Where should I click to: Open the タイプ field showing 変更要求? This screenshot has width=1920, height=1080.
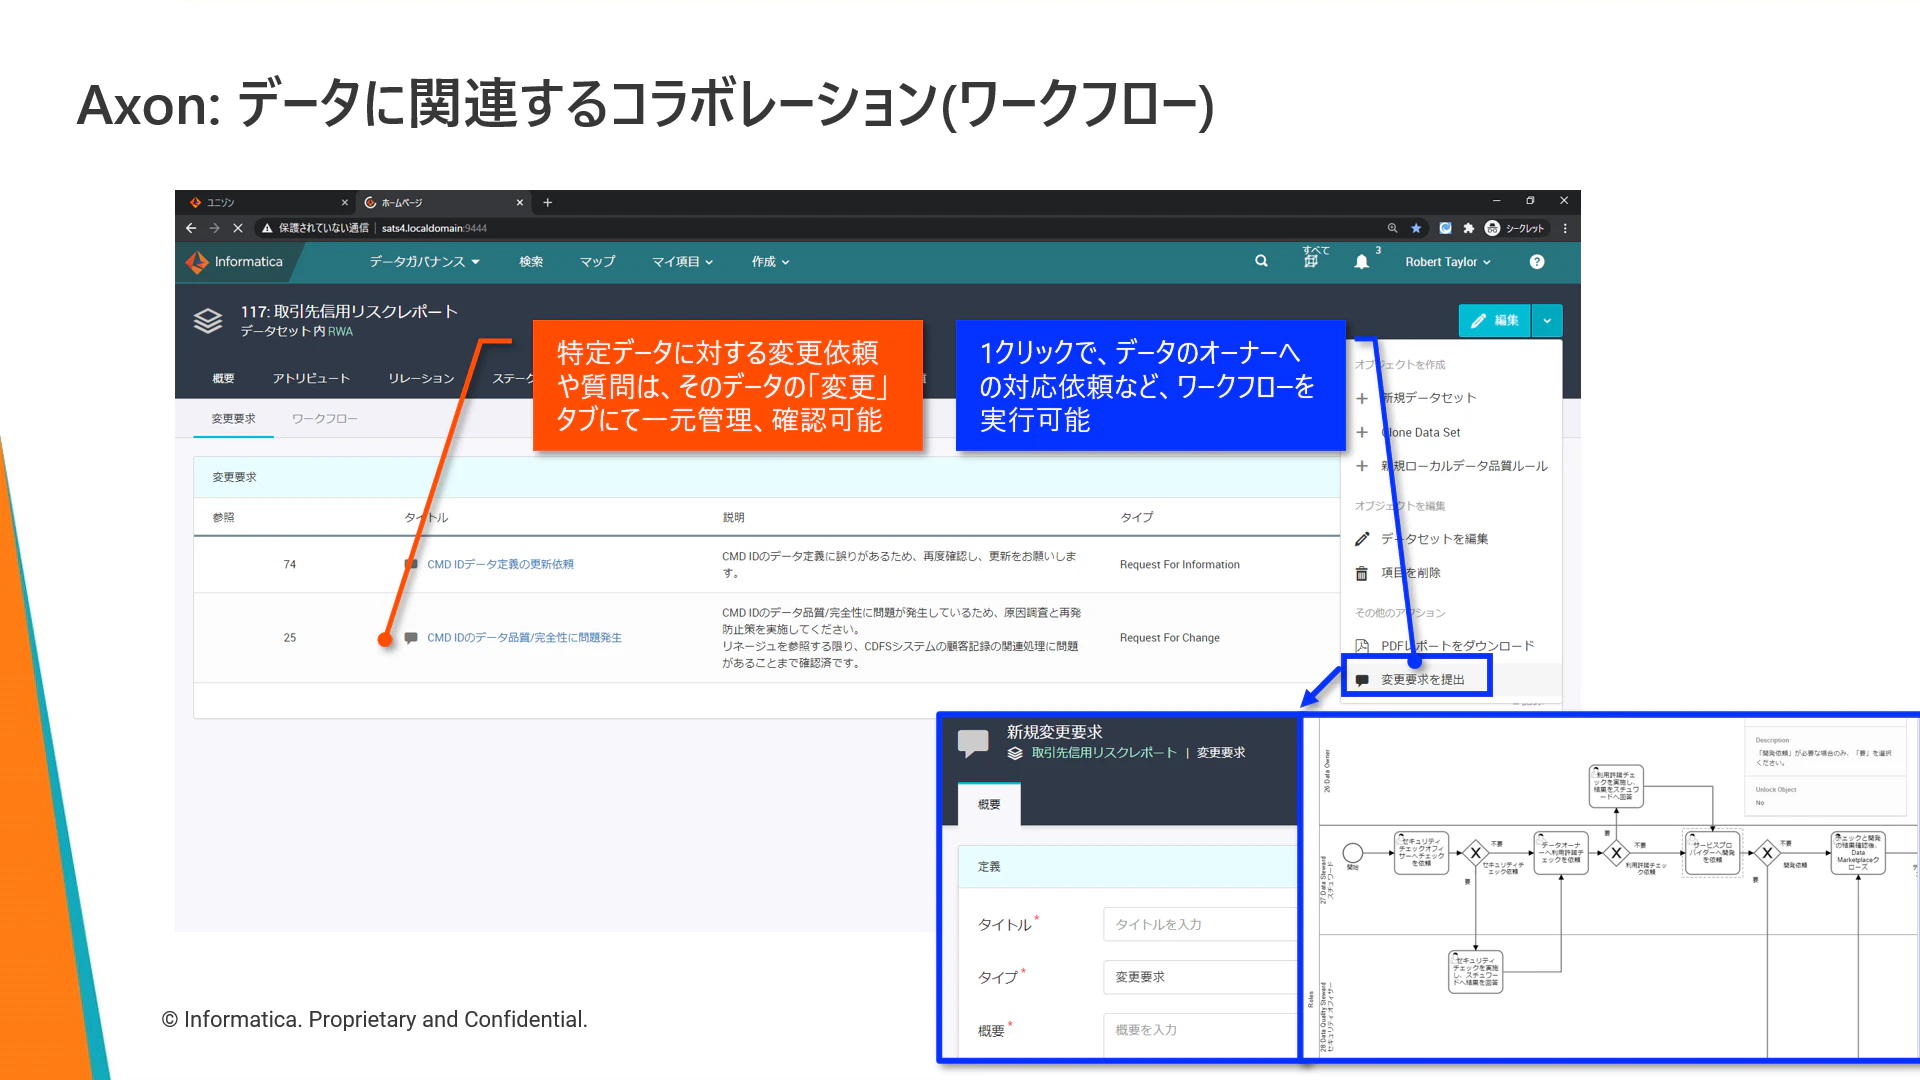[1200, 977]
